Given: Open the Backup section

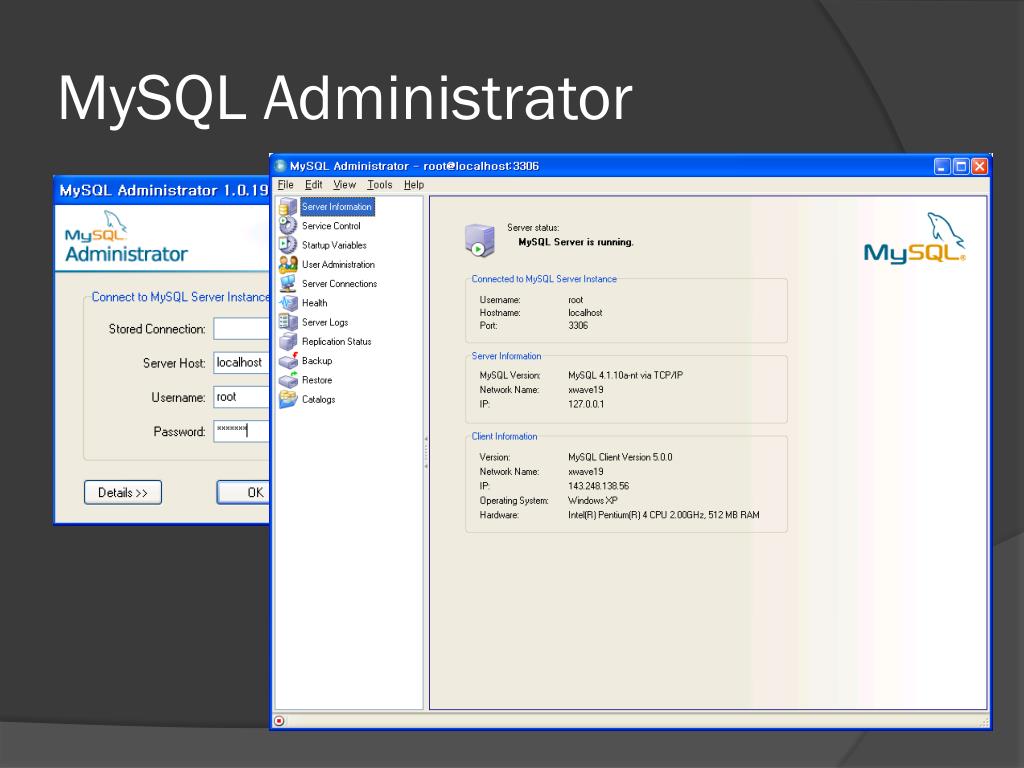Looking at the screenshot, I should pyautogui.click(x=317, y=360).
